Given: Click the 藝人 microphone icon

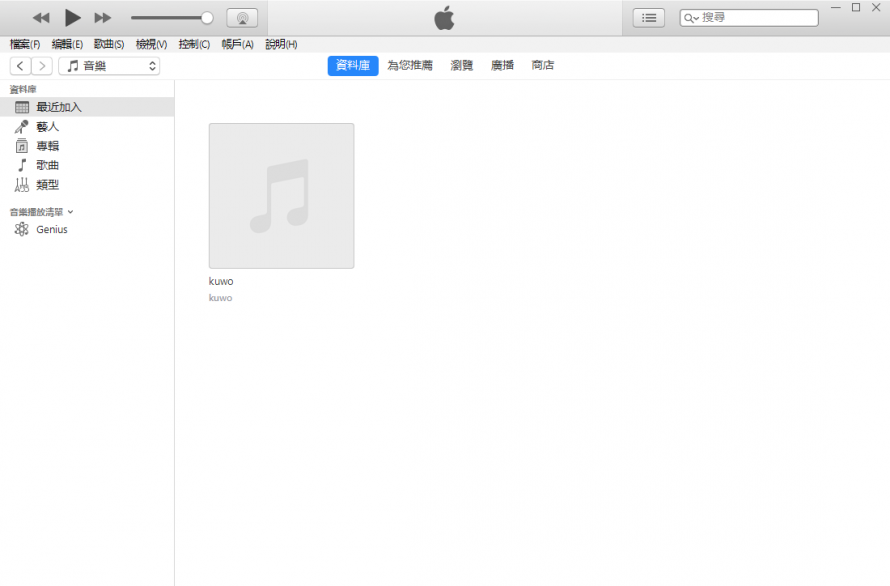Looking at the screenshot, I should (x=22, y=127).
